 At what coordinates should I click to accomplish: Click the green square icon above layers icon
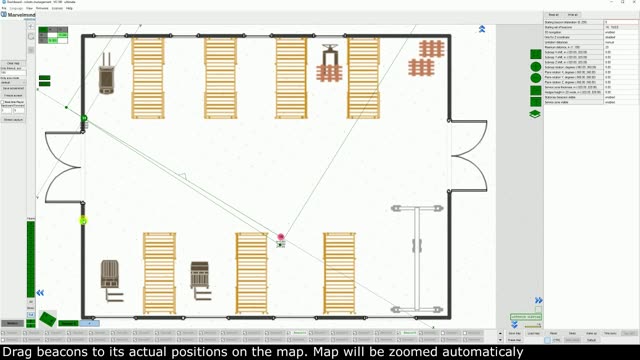point(536,102)
